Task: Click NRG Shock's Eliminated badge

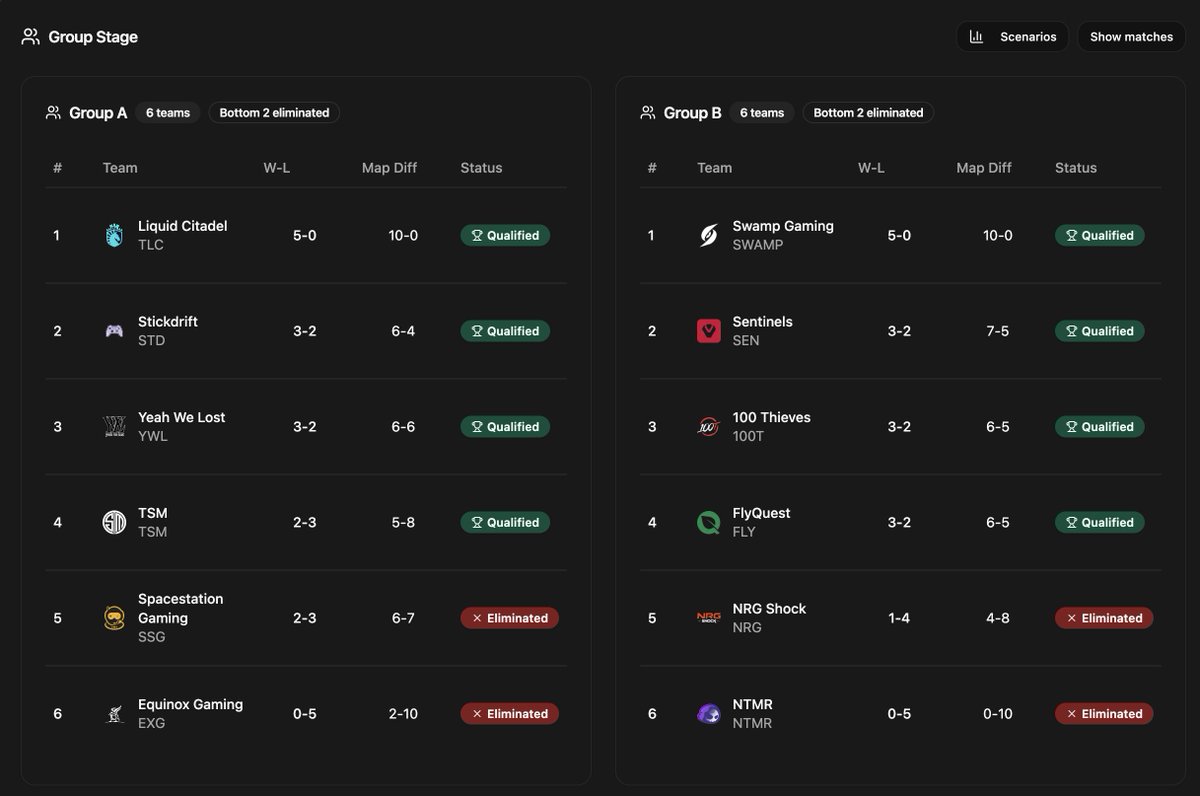Action: tap(1104, 618)
